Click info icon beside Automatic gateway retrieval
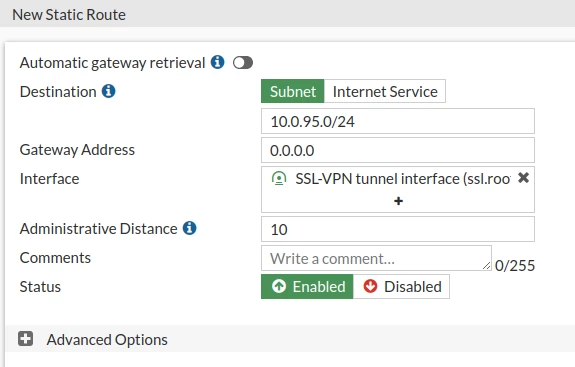Viewport: 575px width, 367px height. tap(217, 62)
